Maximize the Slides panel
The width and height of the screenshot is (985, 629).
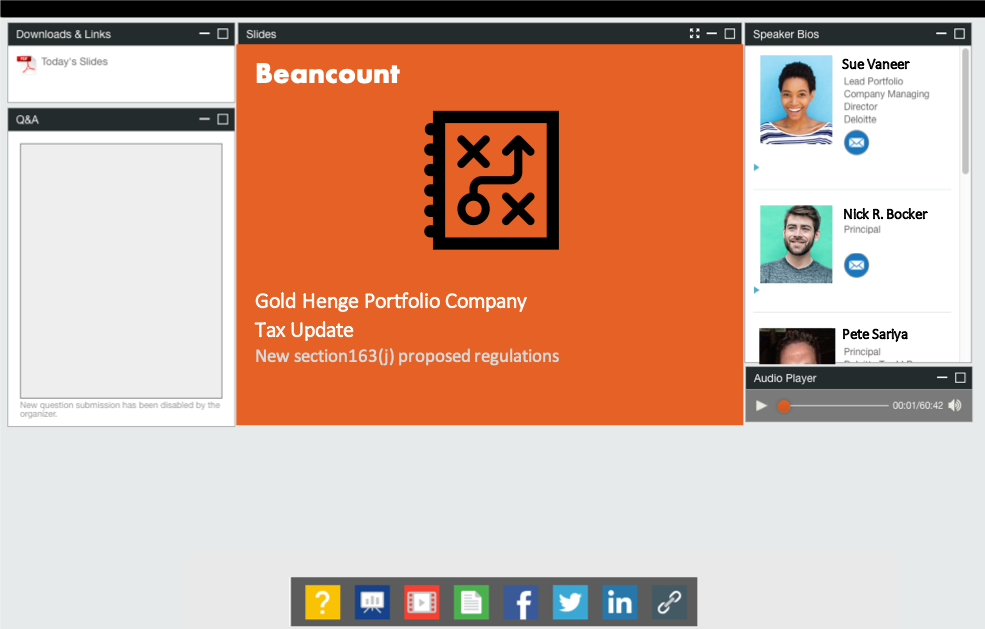point(729,34)
